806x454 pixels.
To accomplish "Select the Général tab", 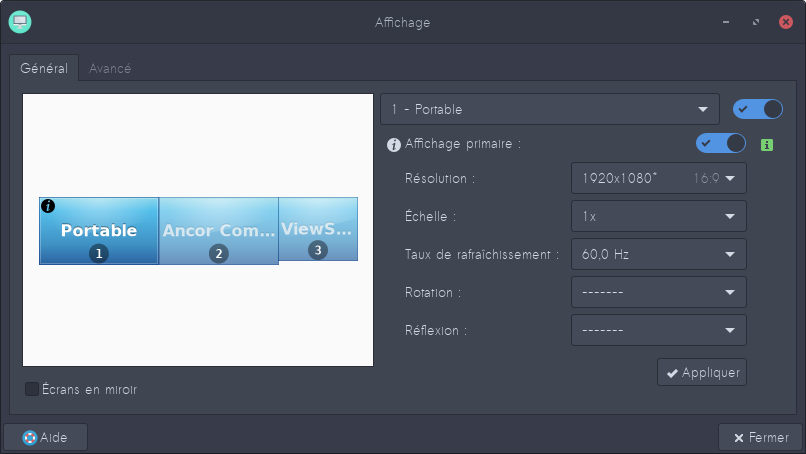I will coord(44,69).
